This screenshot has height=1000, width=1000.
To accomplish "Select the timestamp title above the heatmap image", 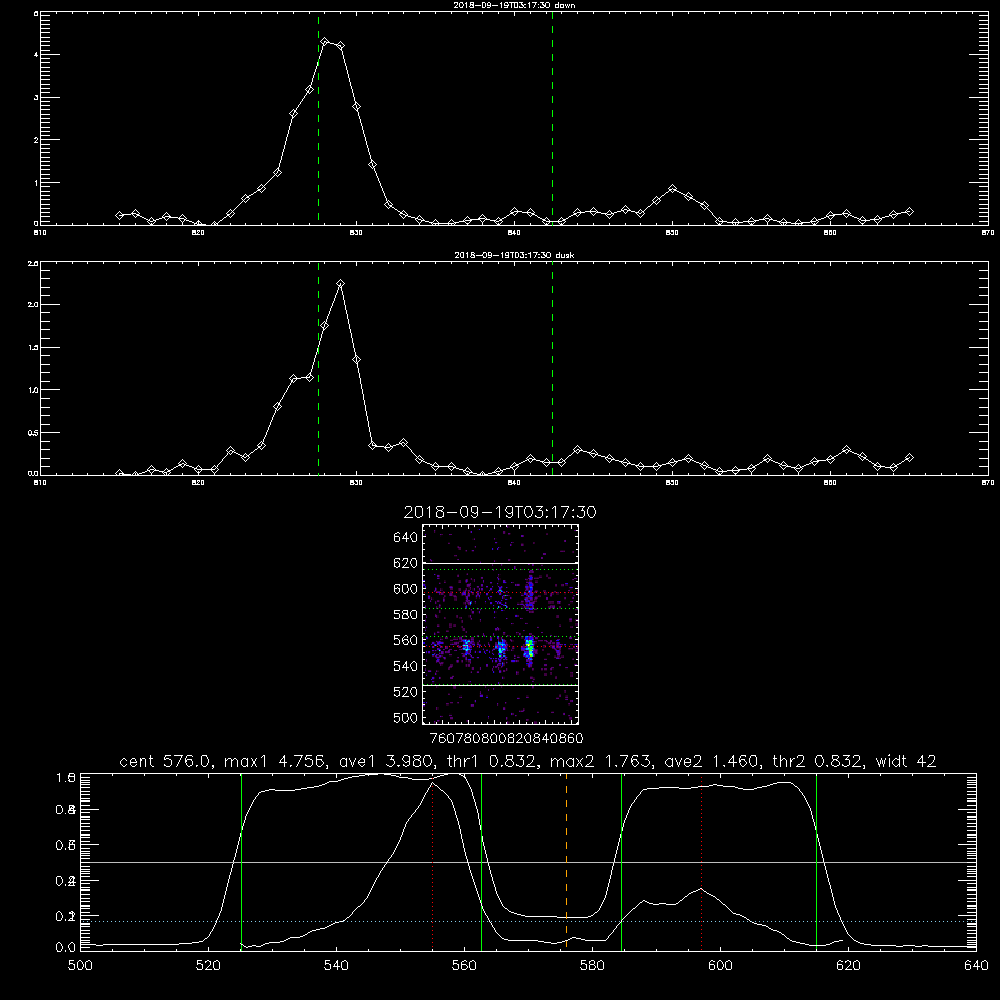I will click(500, 512).
